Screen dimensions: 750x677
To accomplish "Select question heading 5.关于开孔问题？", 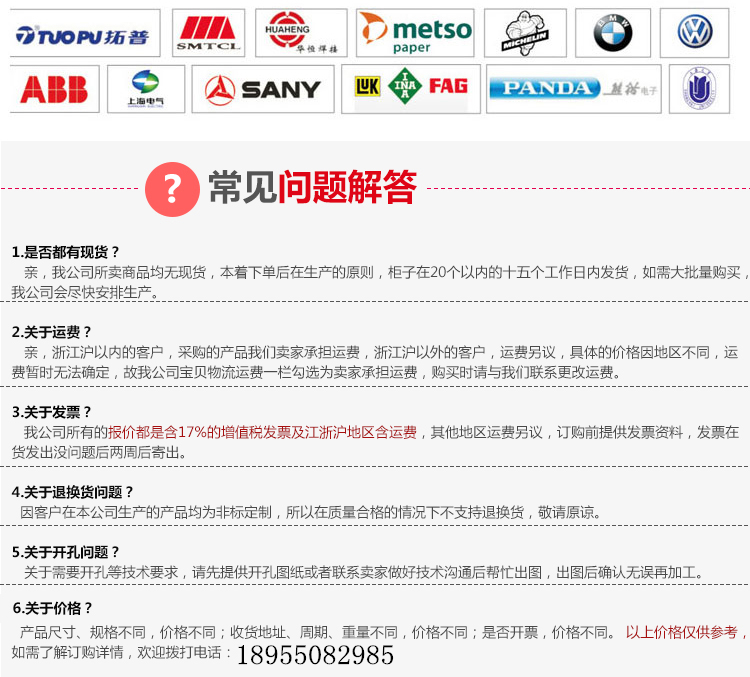I will [66, 552].
